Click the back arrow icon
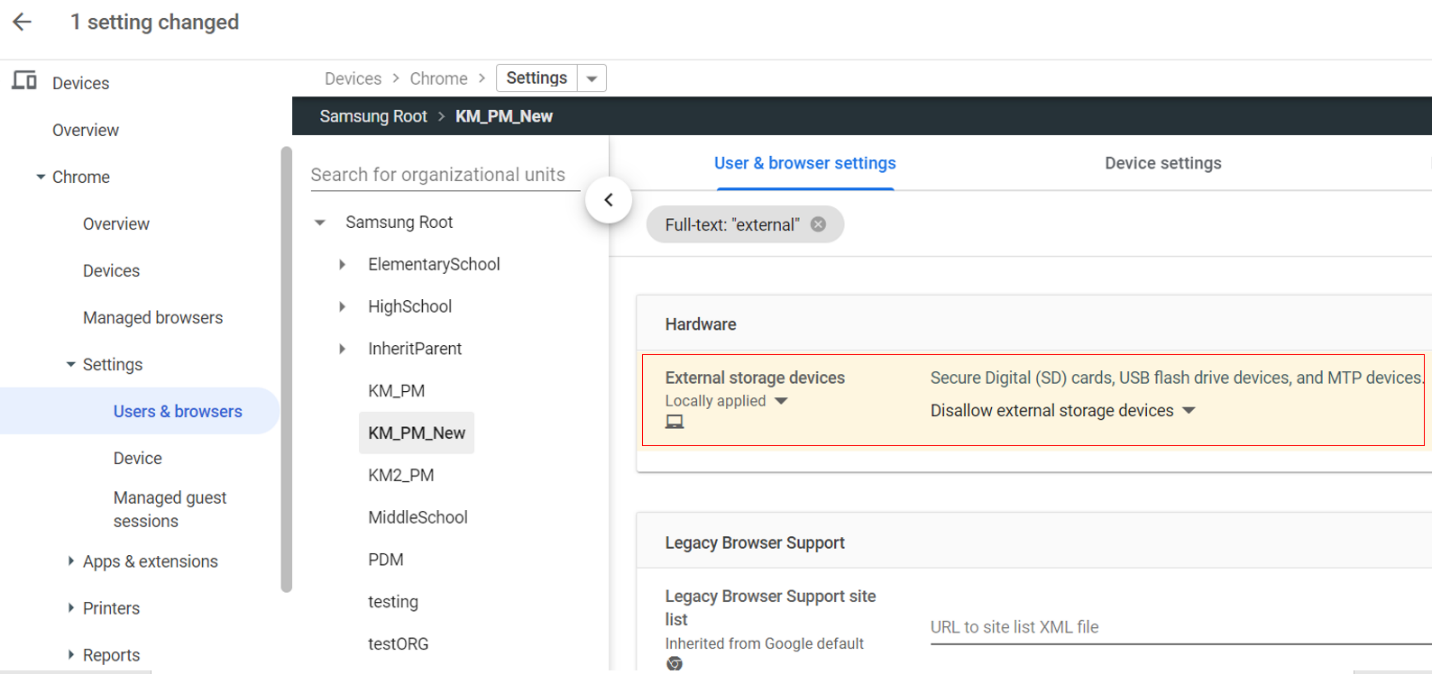1432x674 pixels. coord(22,22)
